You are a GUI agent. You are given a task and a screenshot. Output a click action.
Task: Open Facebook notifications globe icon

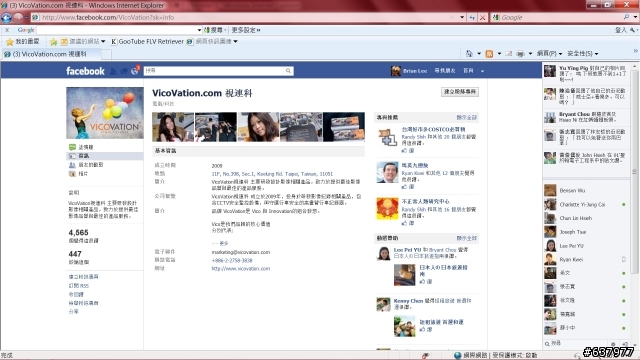(x=135, y=71)
